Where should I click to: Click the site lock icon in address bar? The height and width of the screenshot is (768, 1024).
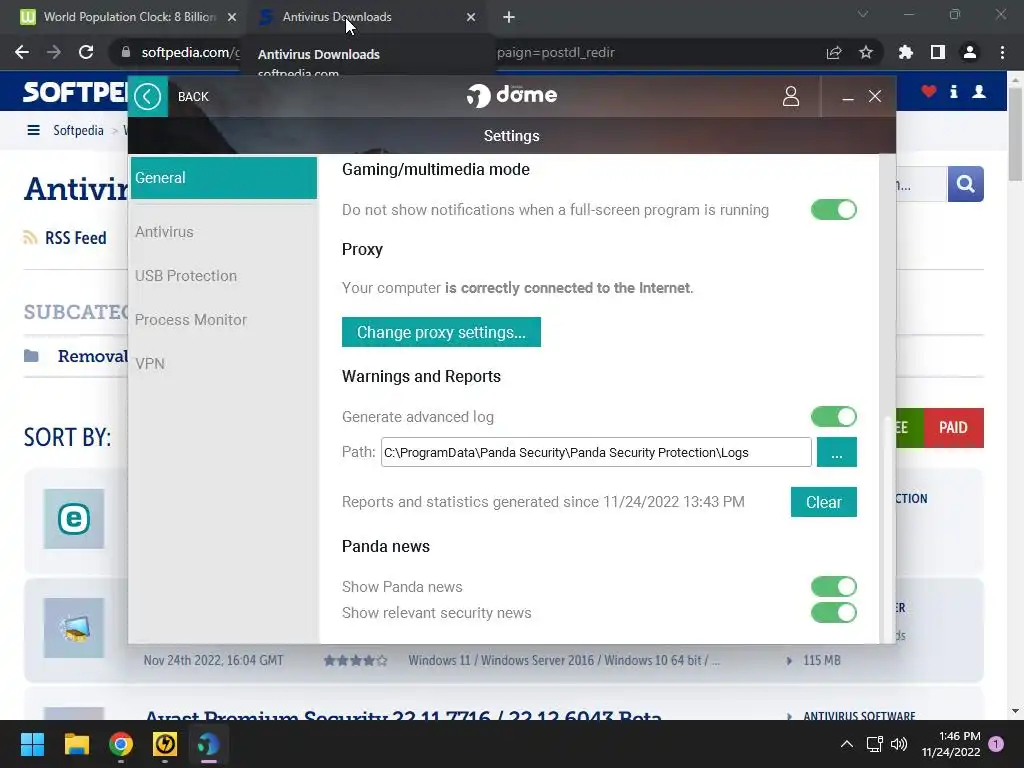pos(125,52)
